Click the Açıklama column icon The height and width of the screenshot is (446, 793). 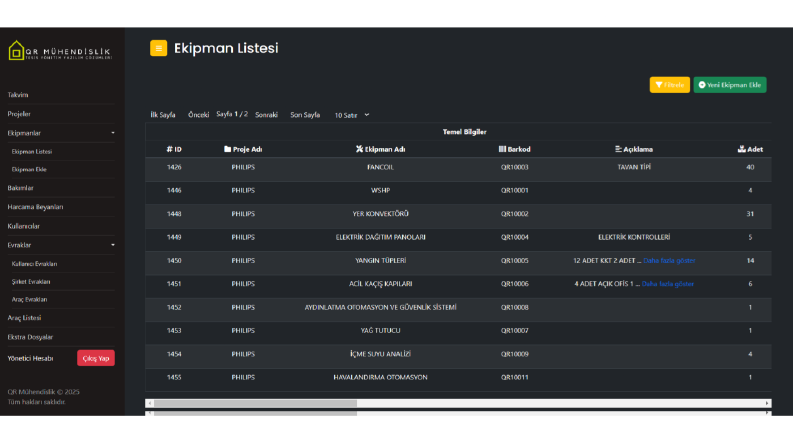coord(618,149)
